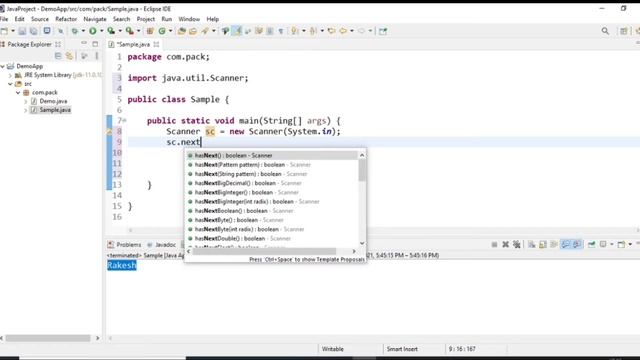Screen dimensions: 640x360
Task: Collapse the DemoApp project node
Action: [x=3, y=66]
